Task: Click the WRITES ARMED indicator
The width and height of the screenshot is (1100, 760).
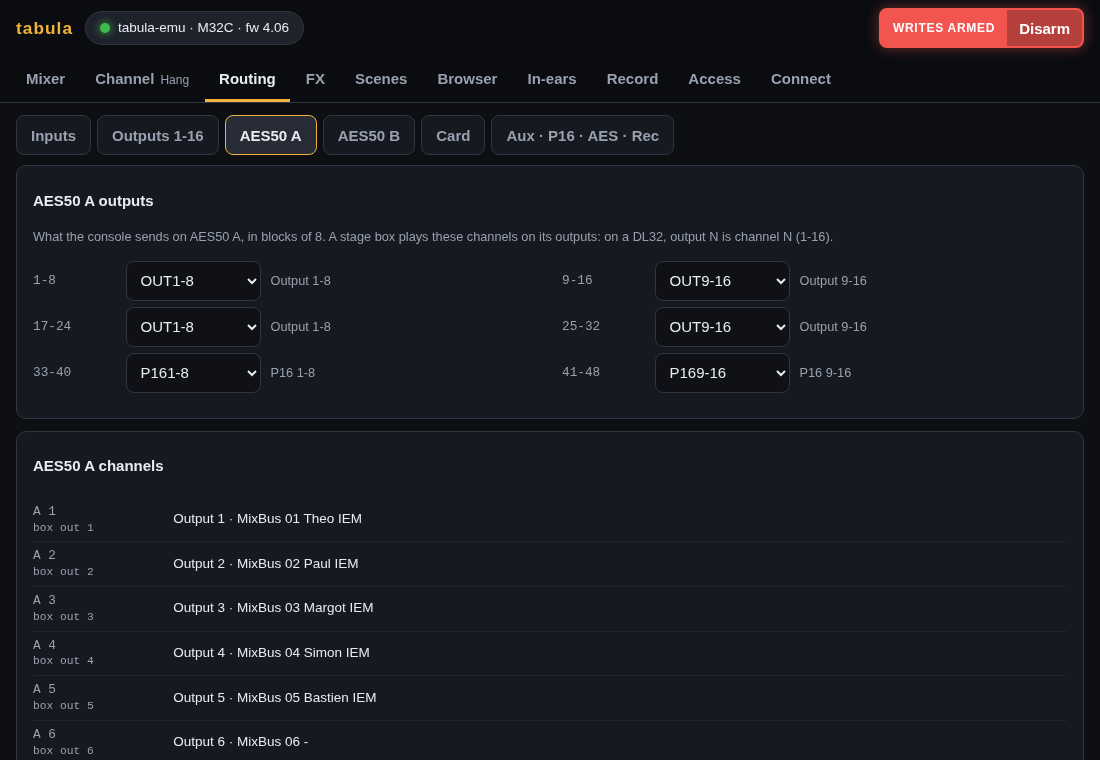Action: (944, 28)
